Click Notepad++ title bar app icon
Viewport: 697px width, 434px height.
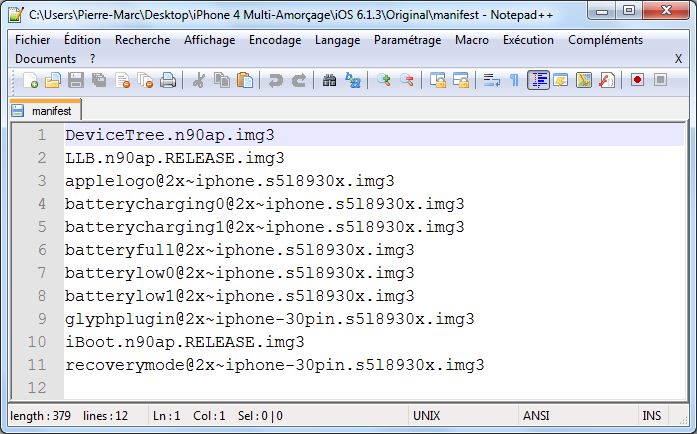[x=16, y=14]
